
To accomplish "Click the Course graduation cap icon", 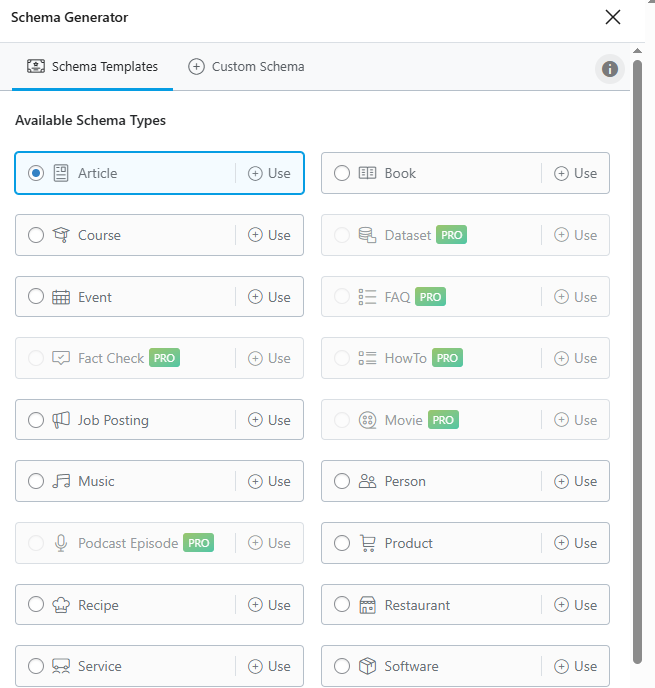I will (61, 235).
